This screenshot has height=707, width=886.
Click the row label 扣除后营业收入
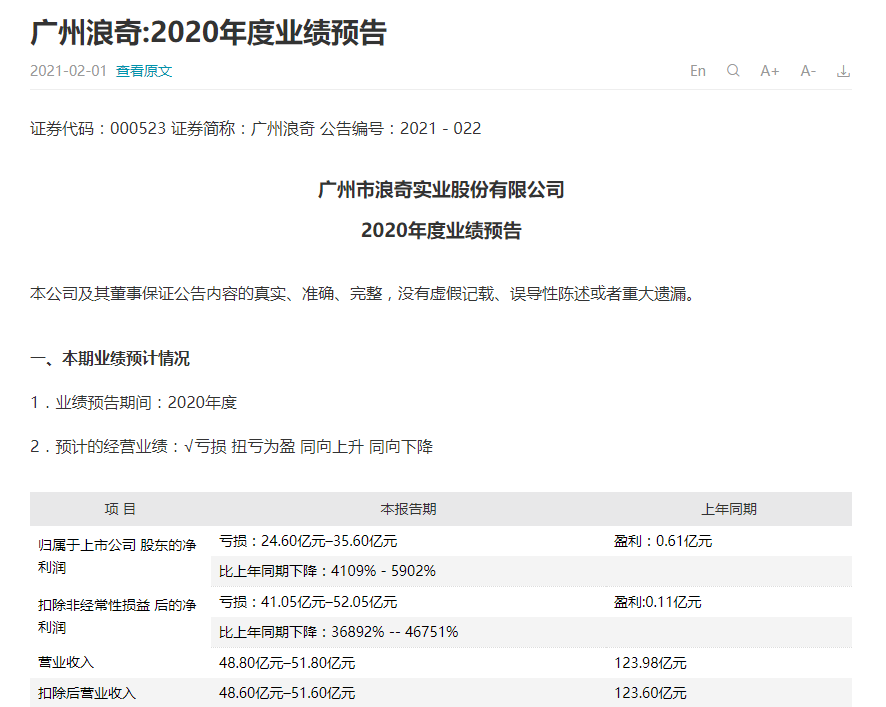(x=86, y=693)
